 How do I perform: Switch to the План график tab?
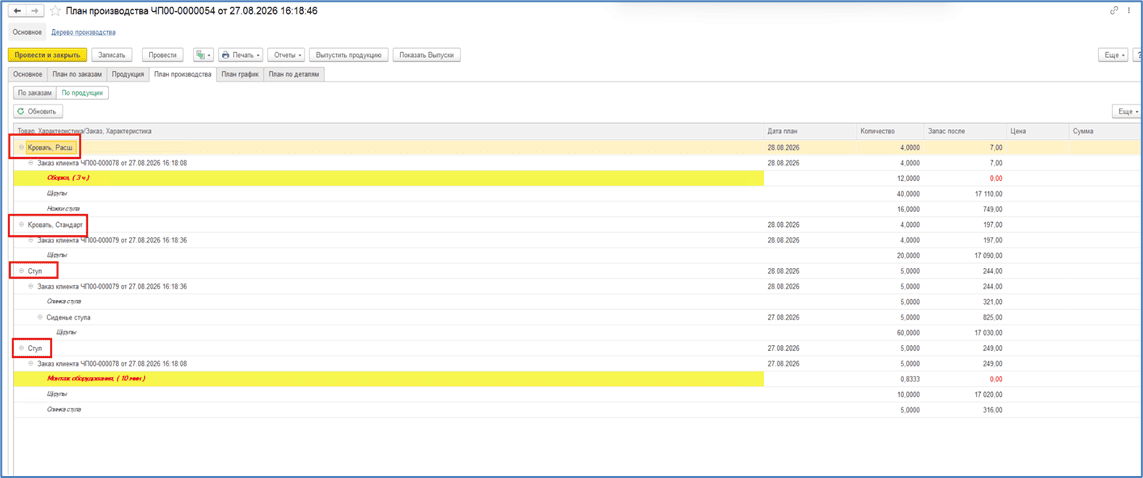point(241,74)
